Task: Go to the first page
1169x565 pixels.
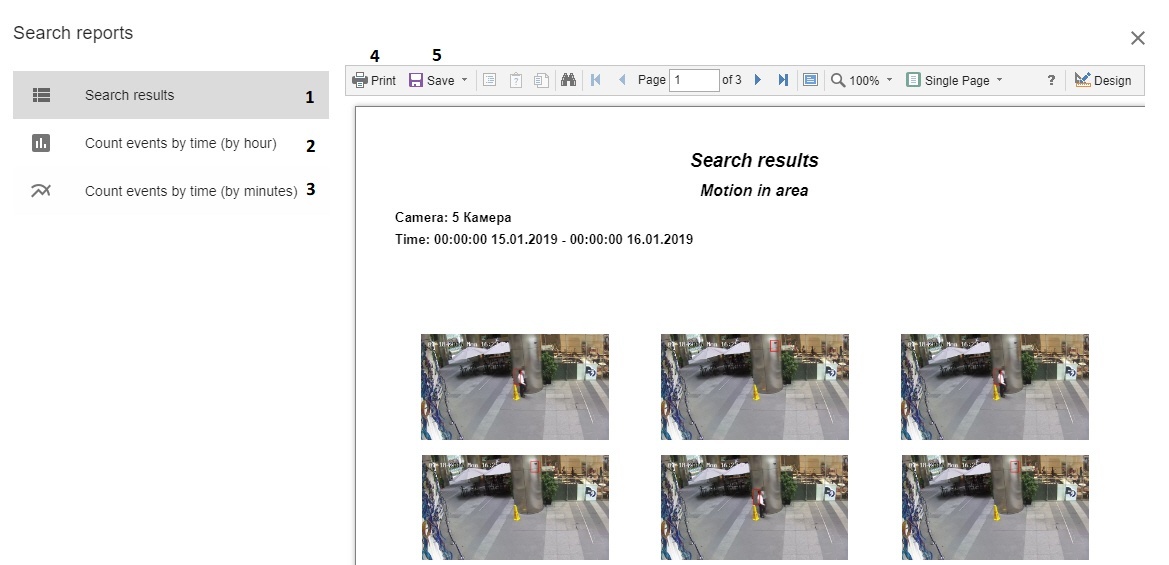Action: click(x=596, y=80)
